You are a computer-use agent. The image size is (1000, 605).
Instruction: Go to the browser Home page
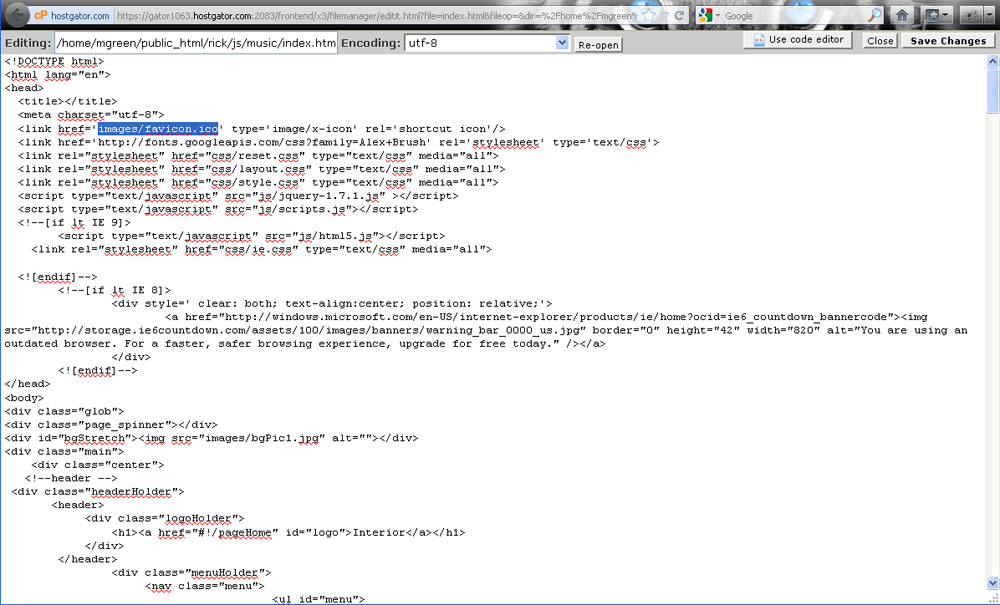[x=902, y=15]
